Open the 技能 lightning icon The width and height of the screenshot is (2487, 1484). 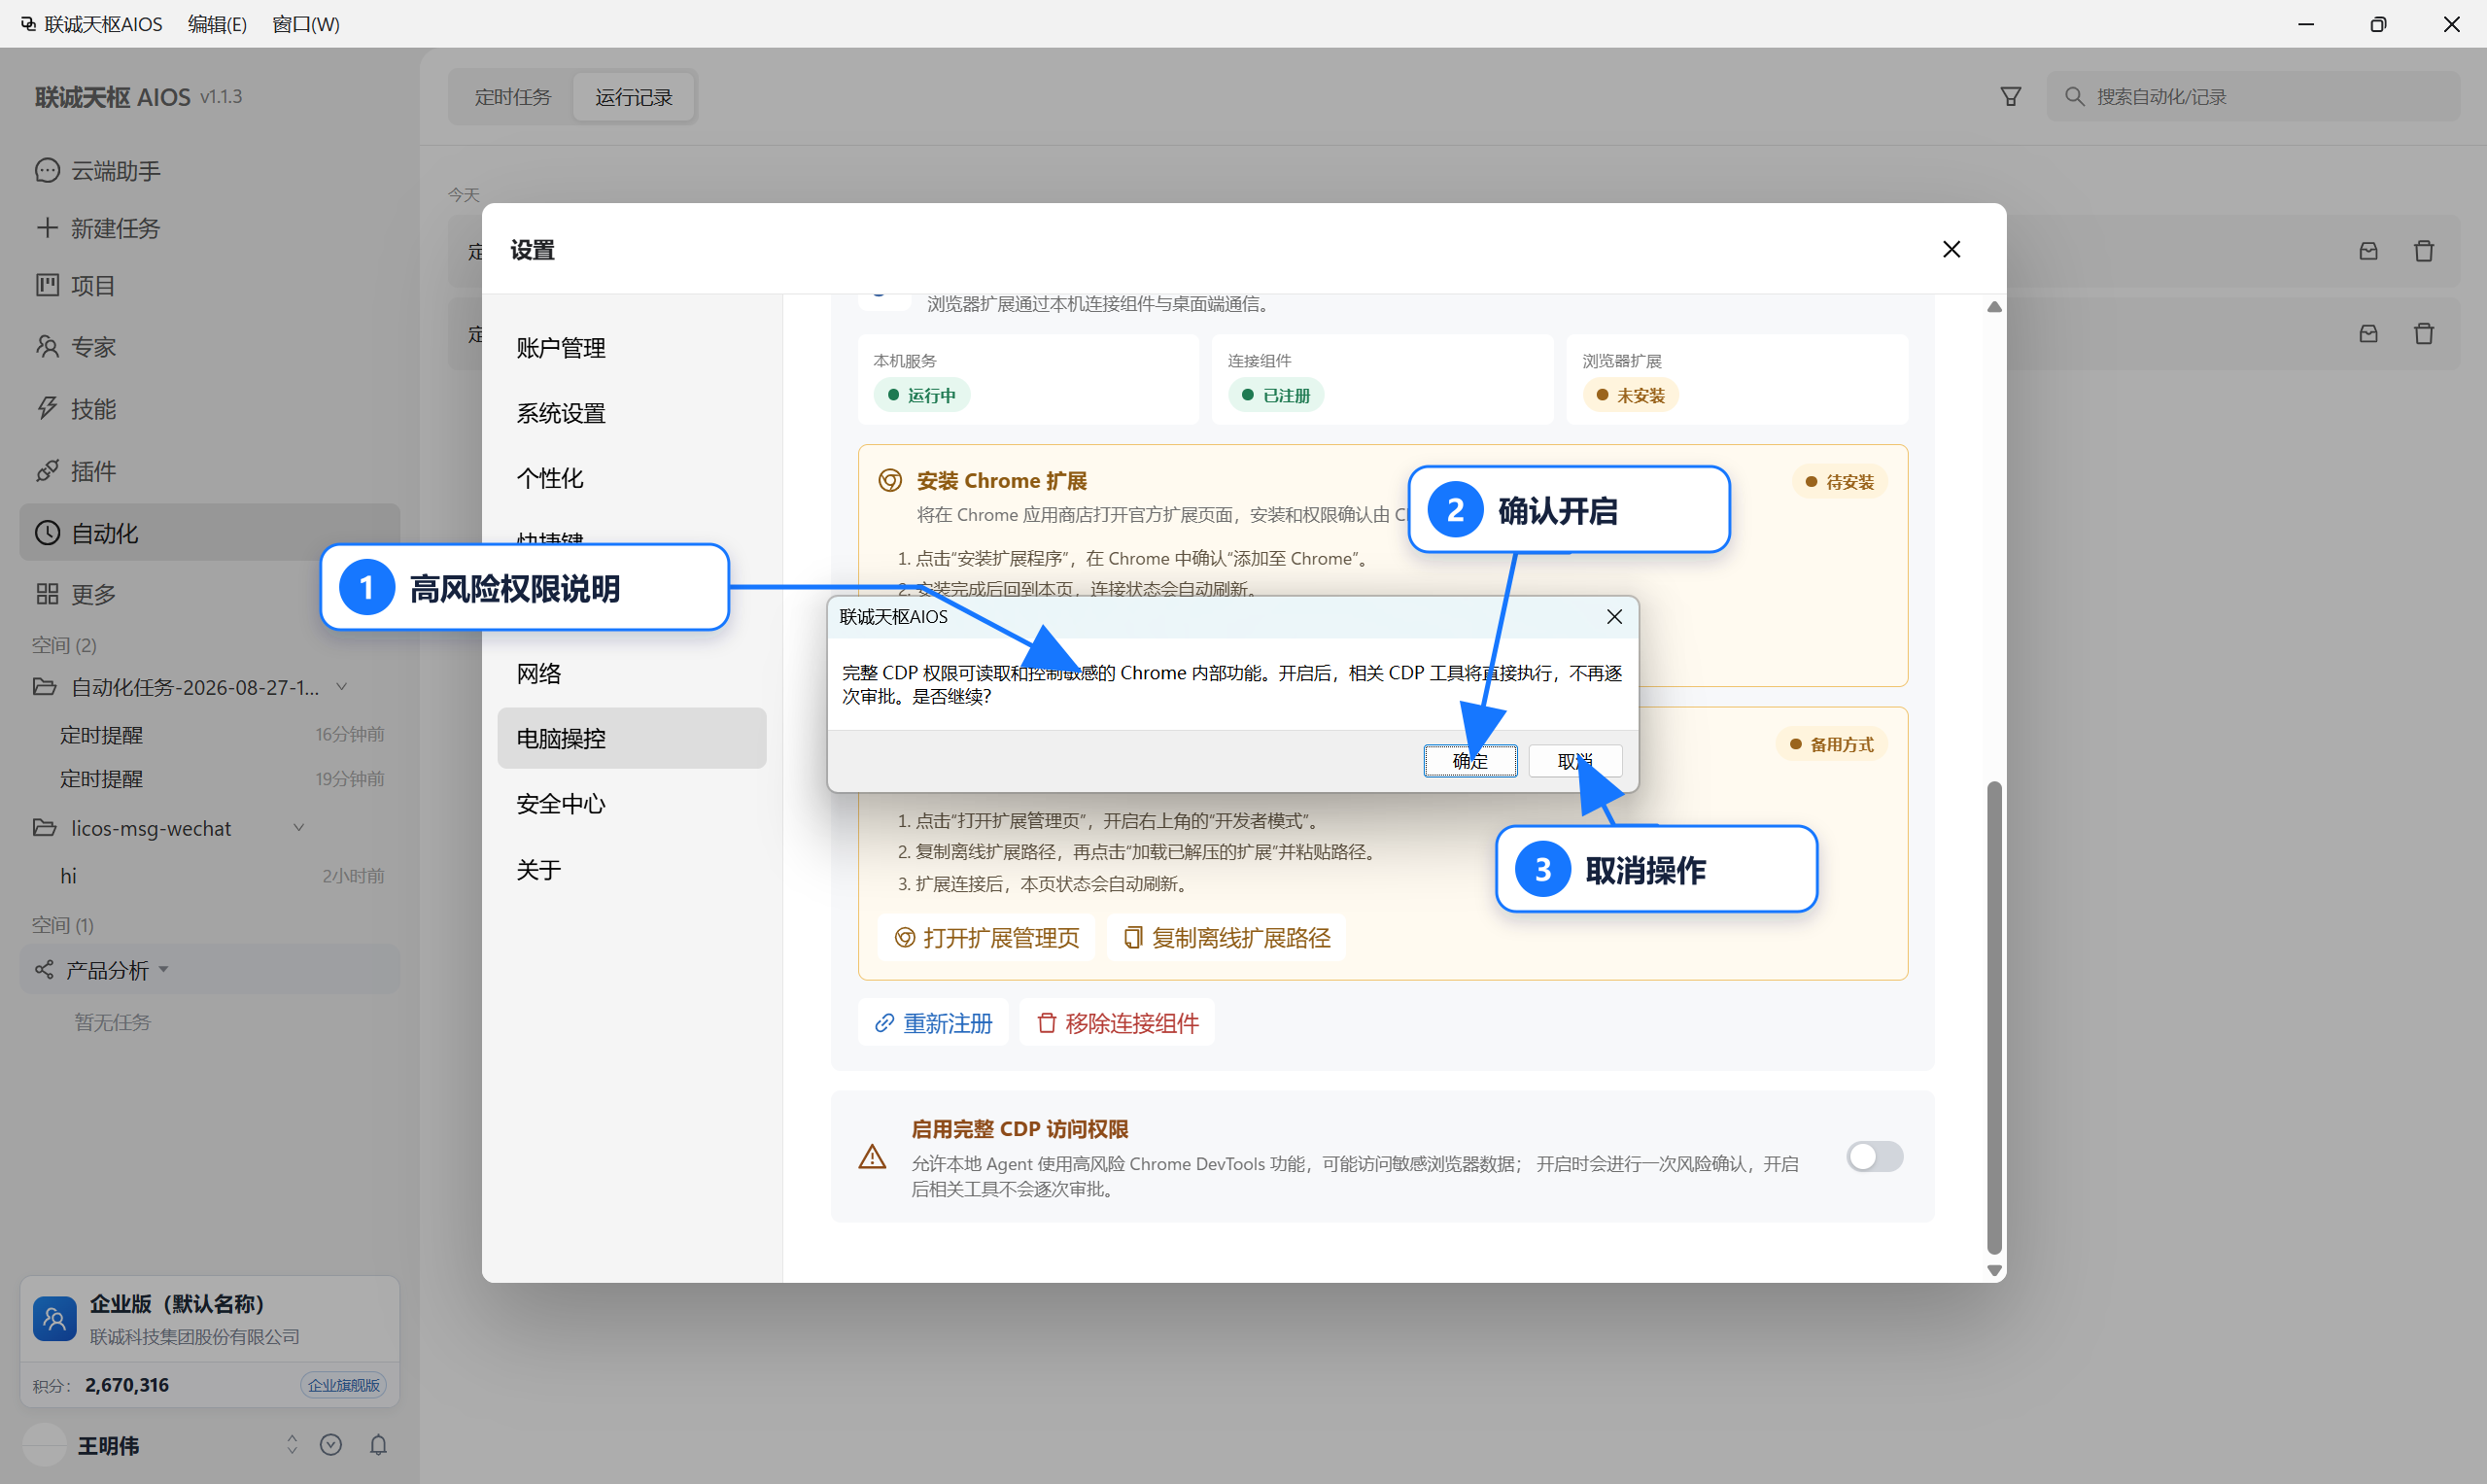pos(47,408)
